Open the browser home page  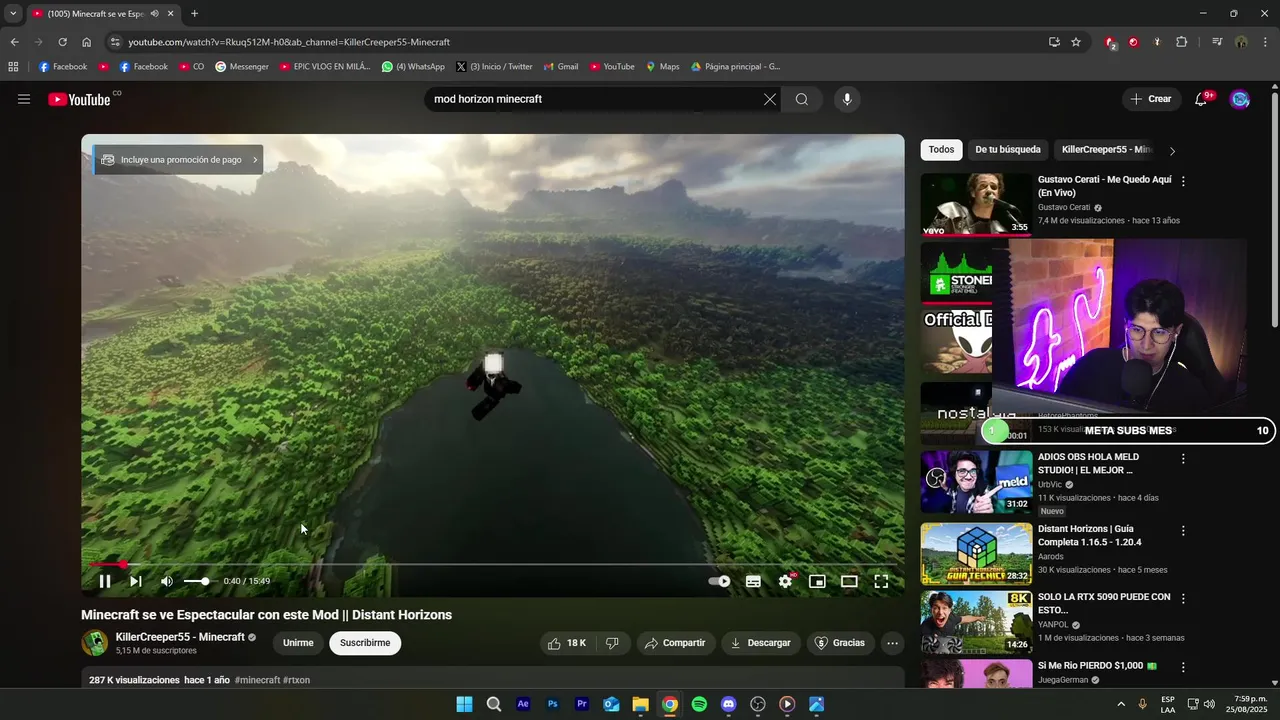[x=87, y=42]
